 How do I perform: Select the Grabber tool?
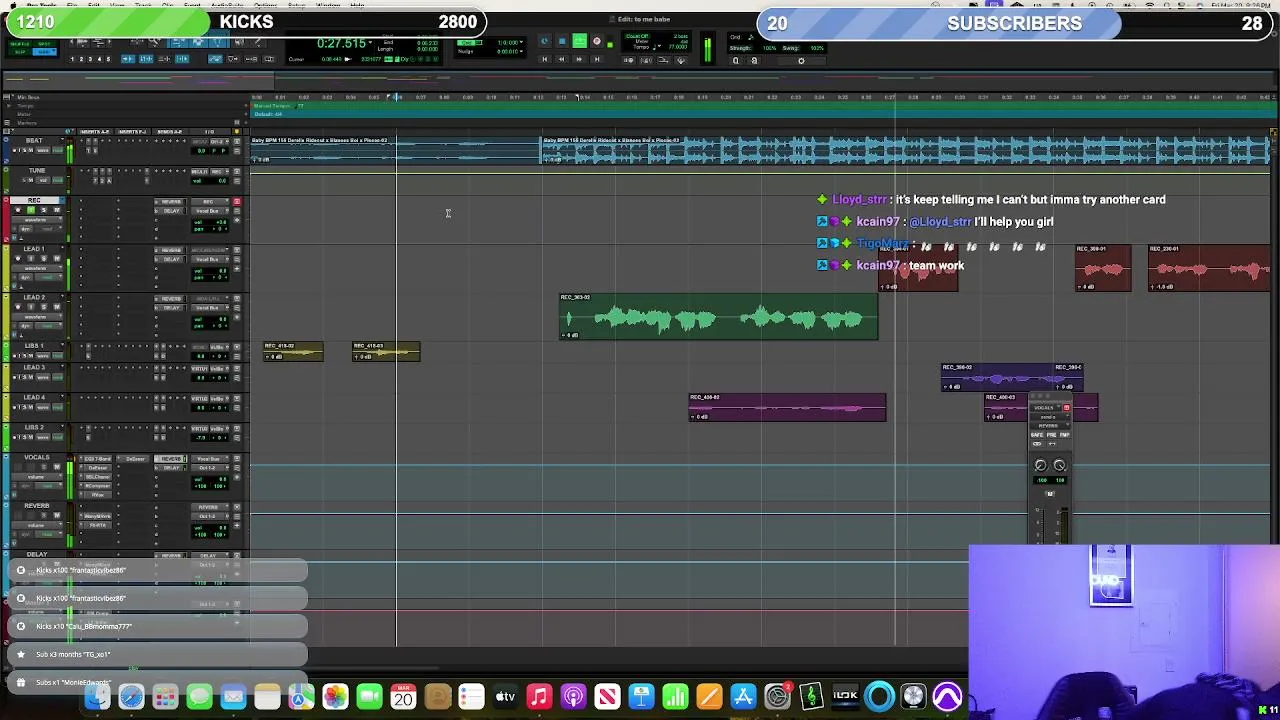click(217, 42)
